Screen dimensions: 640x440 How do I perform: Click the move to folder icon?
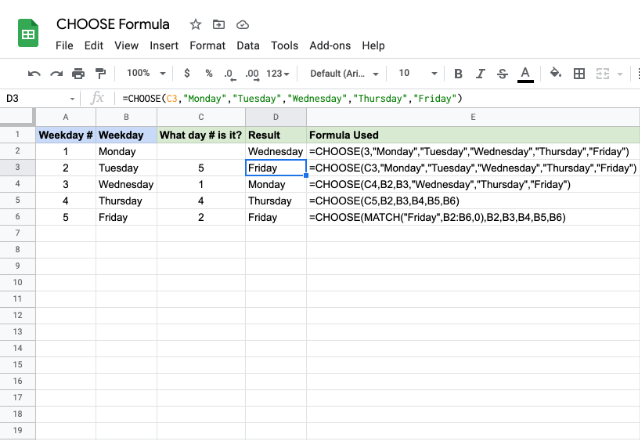pos(219,24)
